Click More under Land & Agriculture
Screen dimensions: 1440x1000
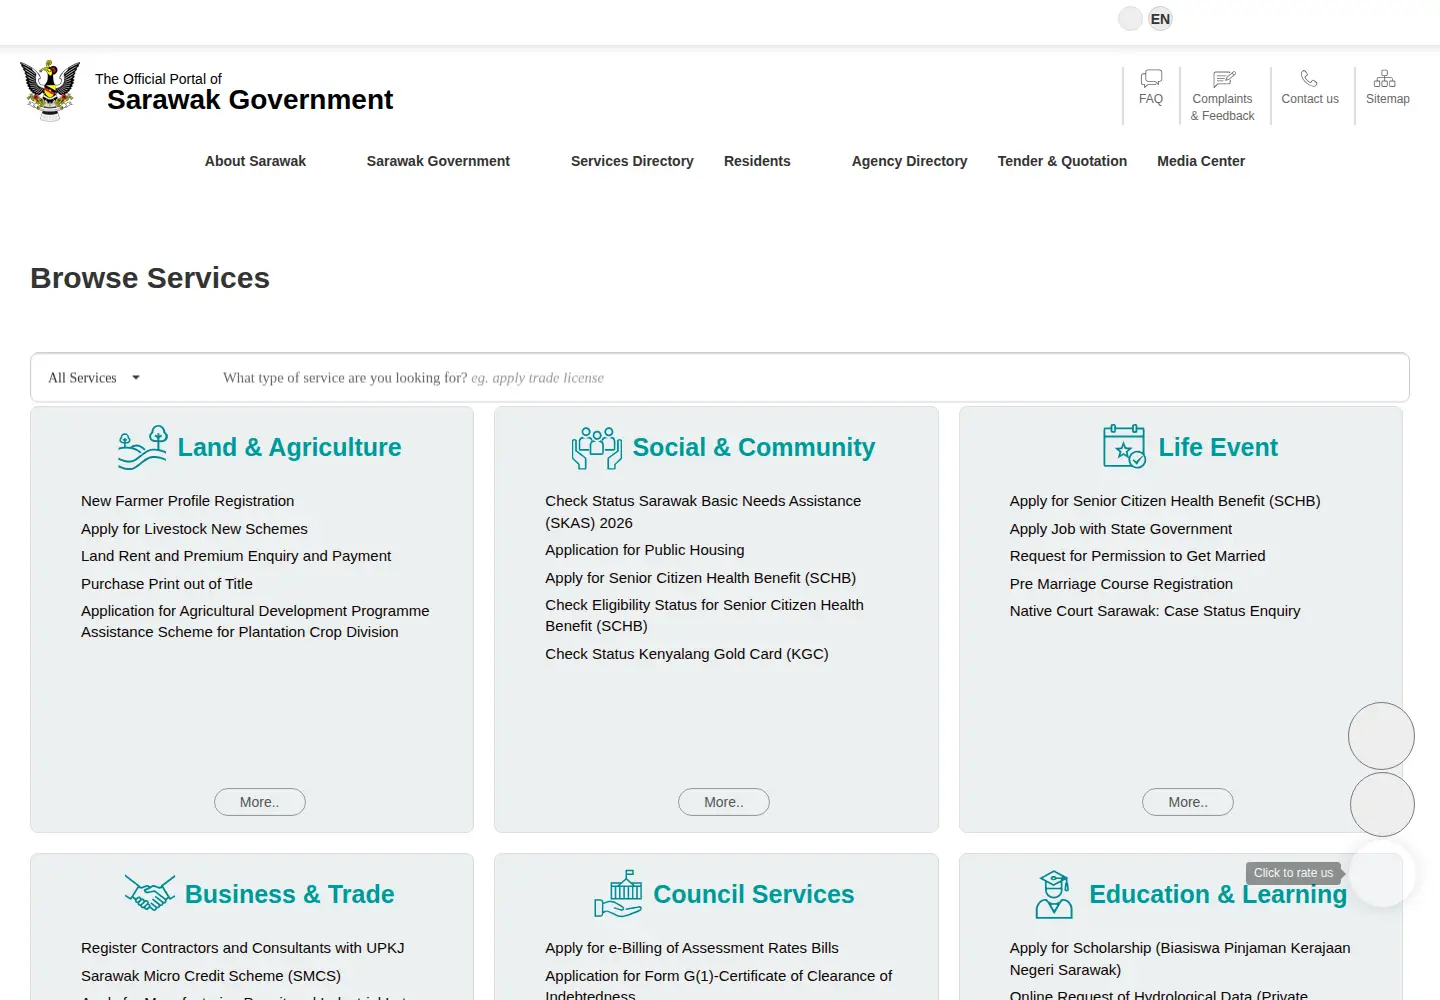point(260,802)
